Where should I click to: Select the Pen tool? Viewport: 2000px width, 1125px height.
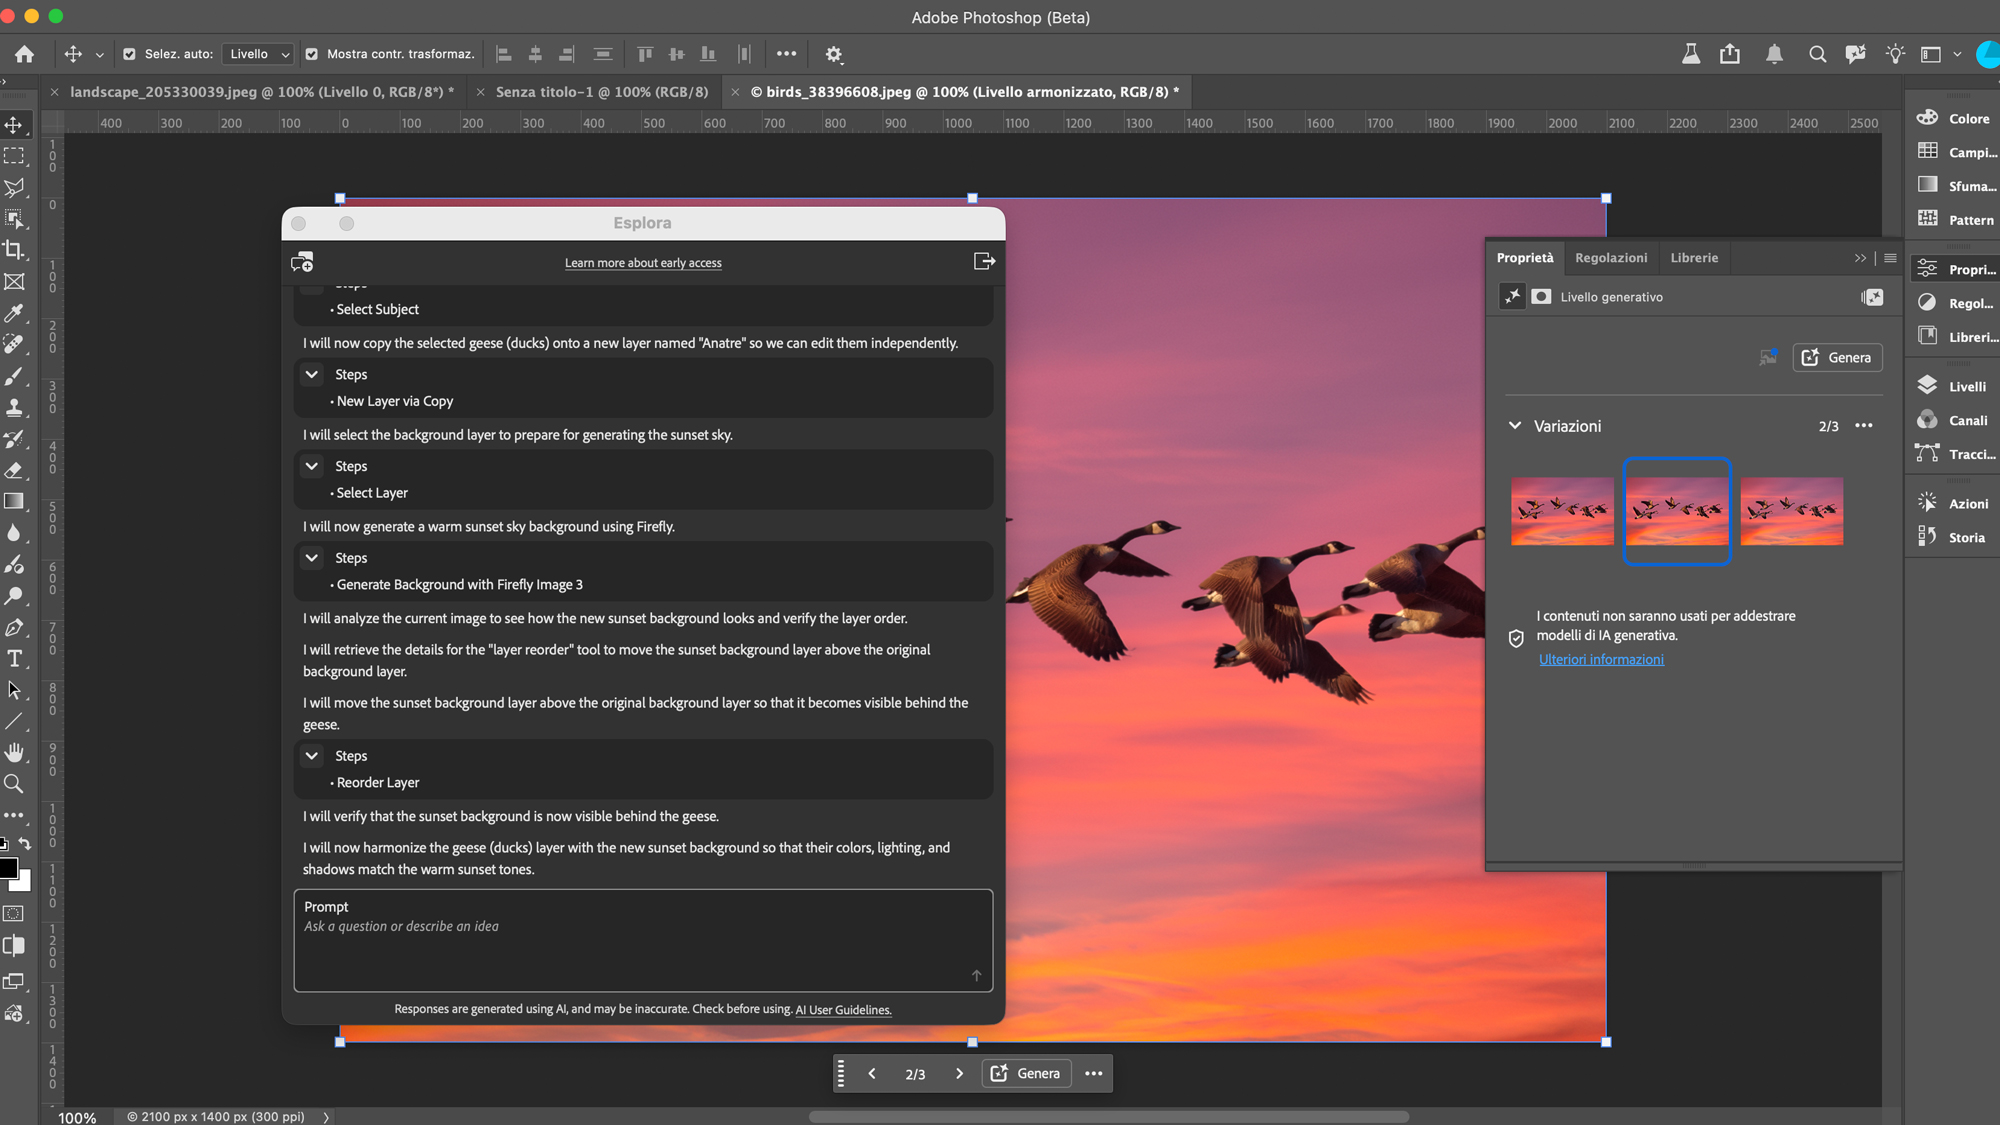pos(14,627)
